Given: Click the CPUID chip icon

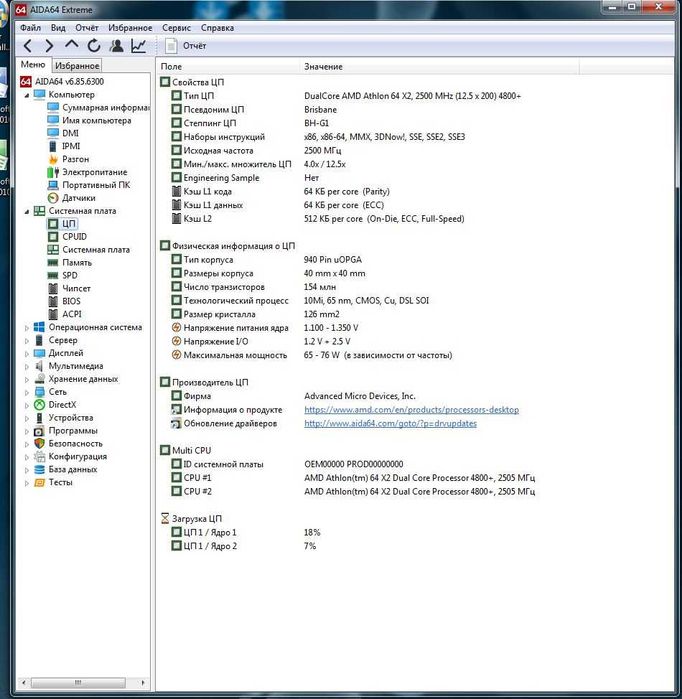Looking at the screenshot, I should [53, 237].
